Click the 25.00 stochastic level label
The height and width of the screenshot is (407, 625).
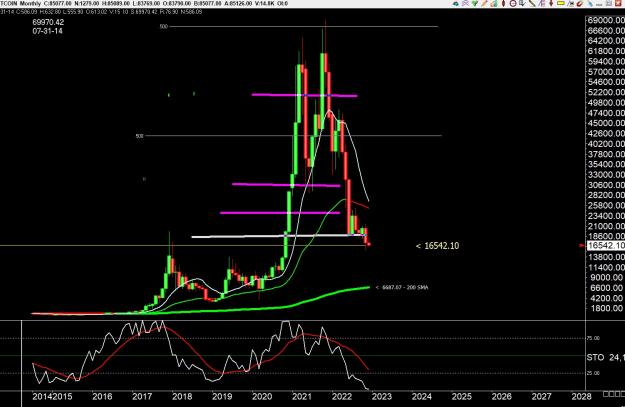[593, 373]
